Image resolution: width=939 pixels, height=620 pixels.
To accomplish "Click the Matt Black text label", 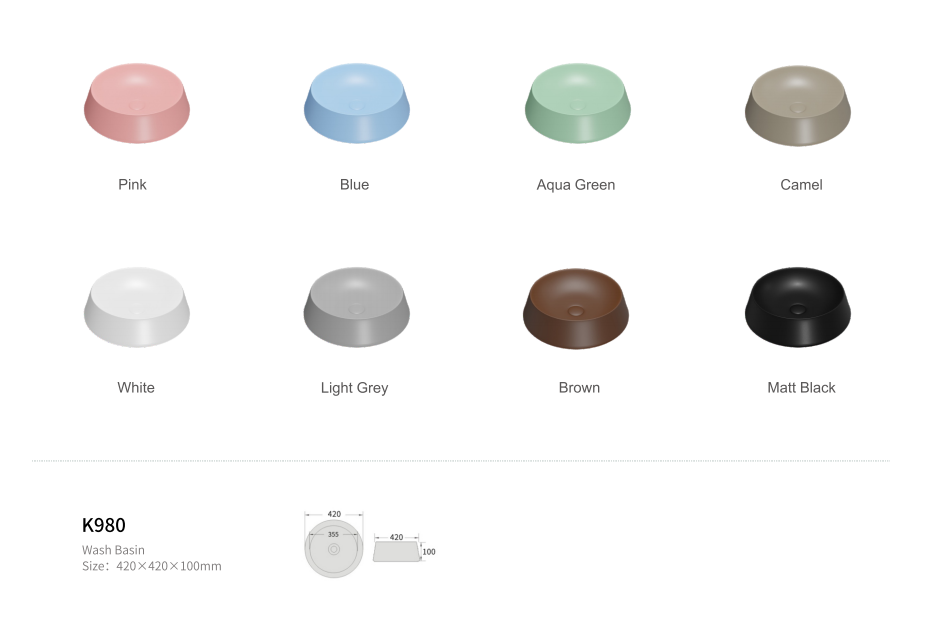I will click(x=801, y=388).
